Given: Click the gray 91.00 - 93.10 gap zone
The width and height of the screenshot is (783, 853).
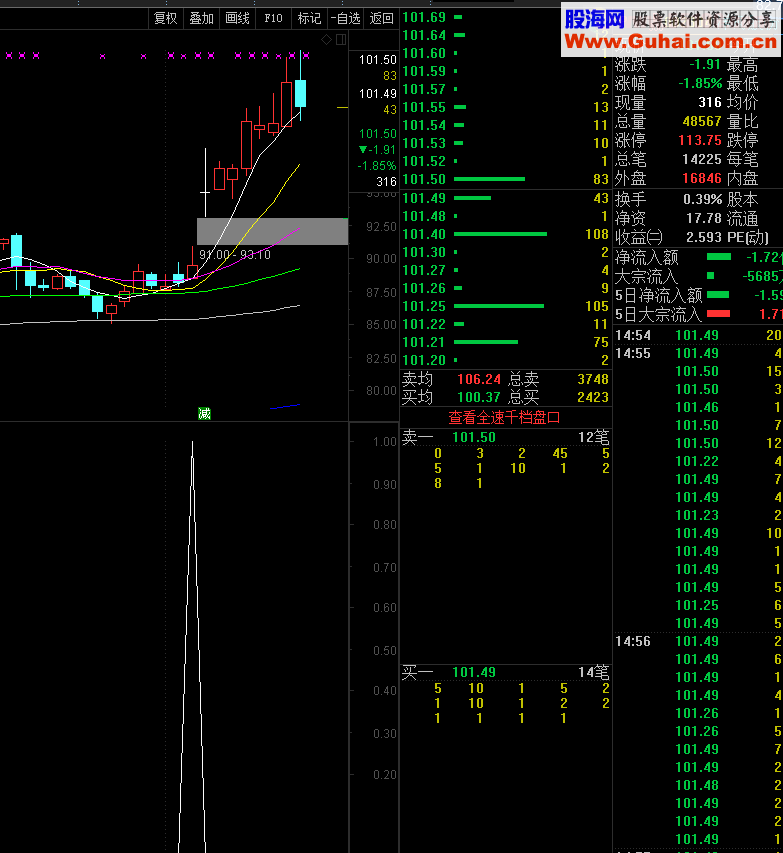Looking at the screenshot, I should pos(272,231).
